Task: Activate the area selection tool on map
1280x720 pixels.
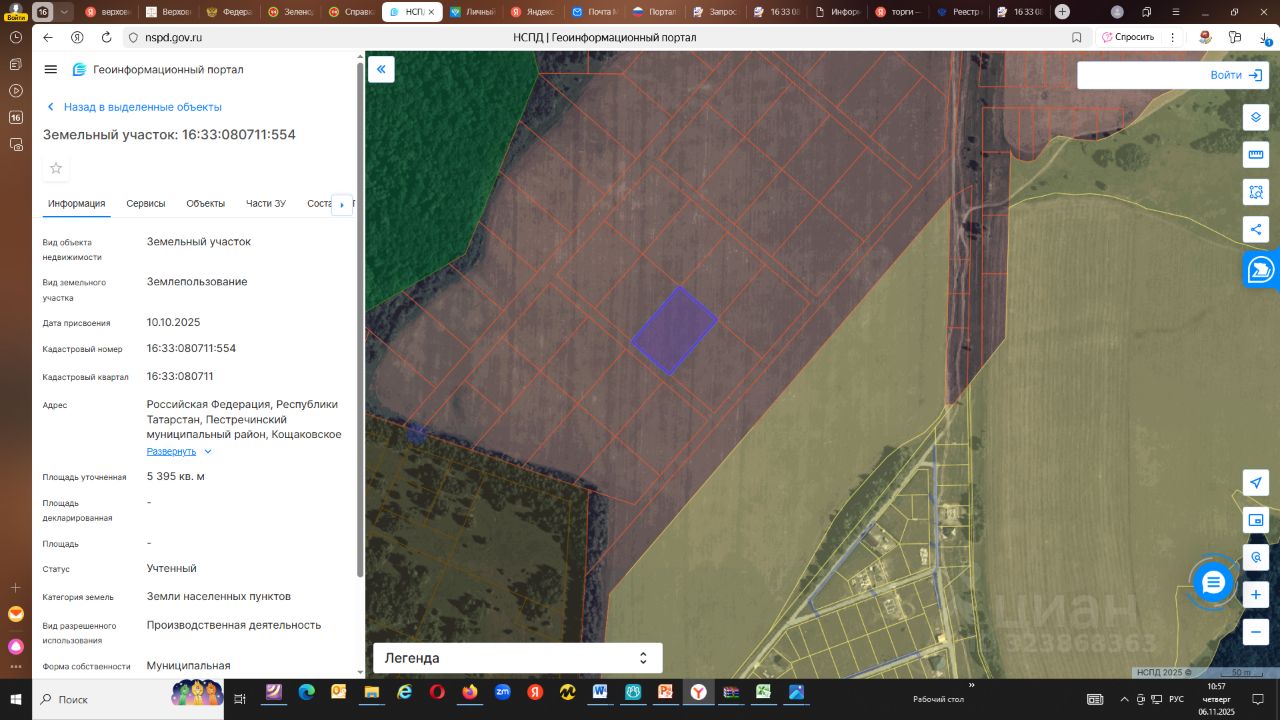Action: (x=1256, y=191)
